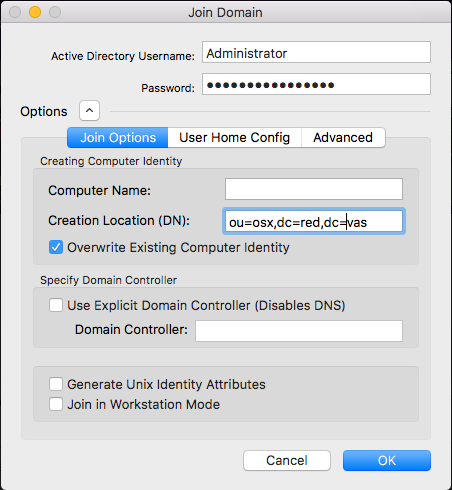Minimize the window with the yellow button
Image resolution: width=452 pixels, height=490 pixels.
click(x=35, y=12)
